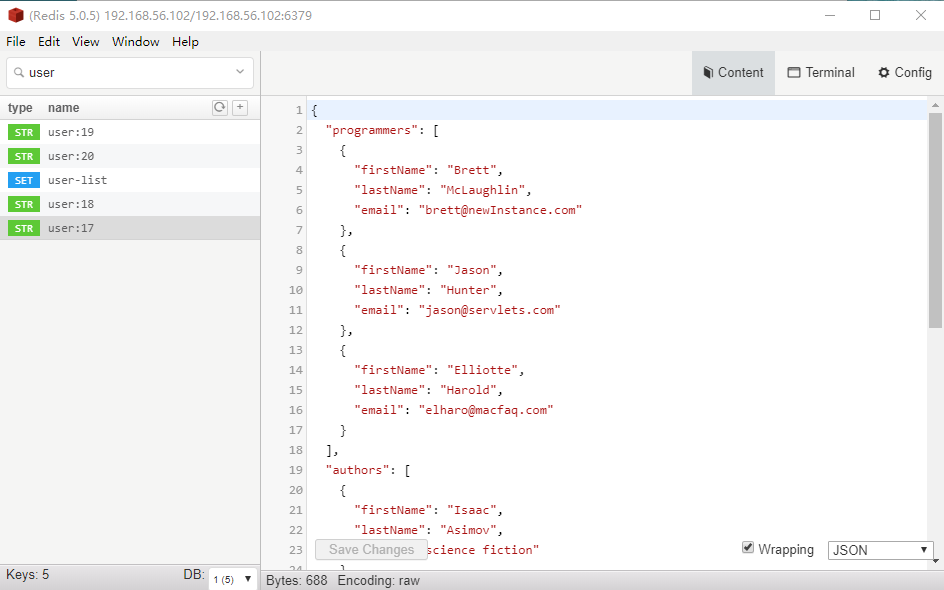Click the Save Changes button
Viewport: 944px width, 590px height.
(371, 549)
